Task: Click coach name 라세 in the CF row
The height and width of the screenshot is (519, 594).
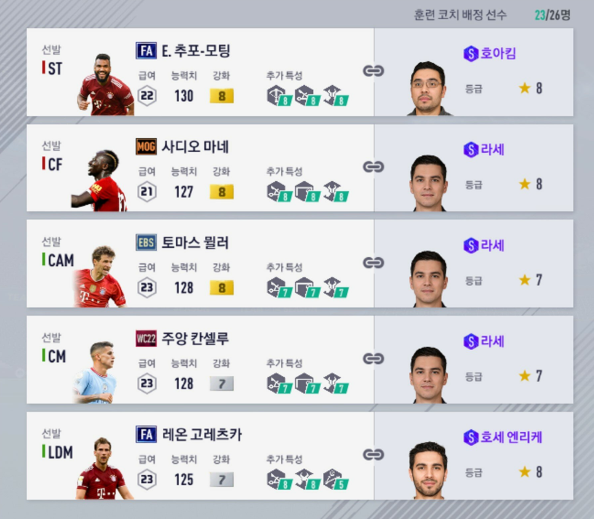Action: (x=492, y=149)
